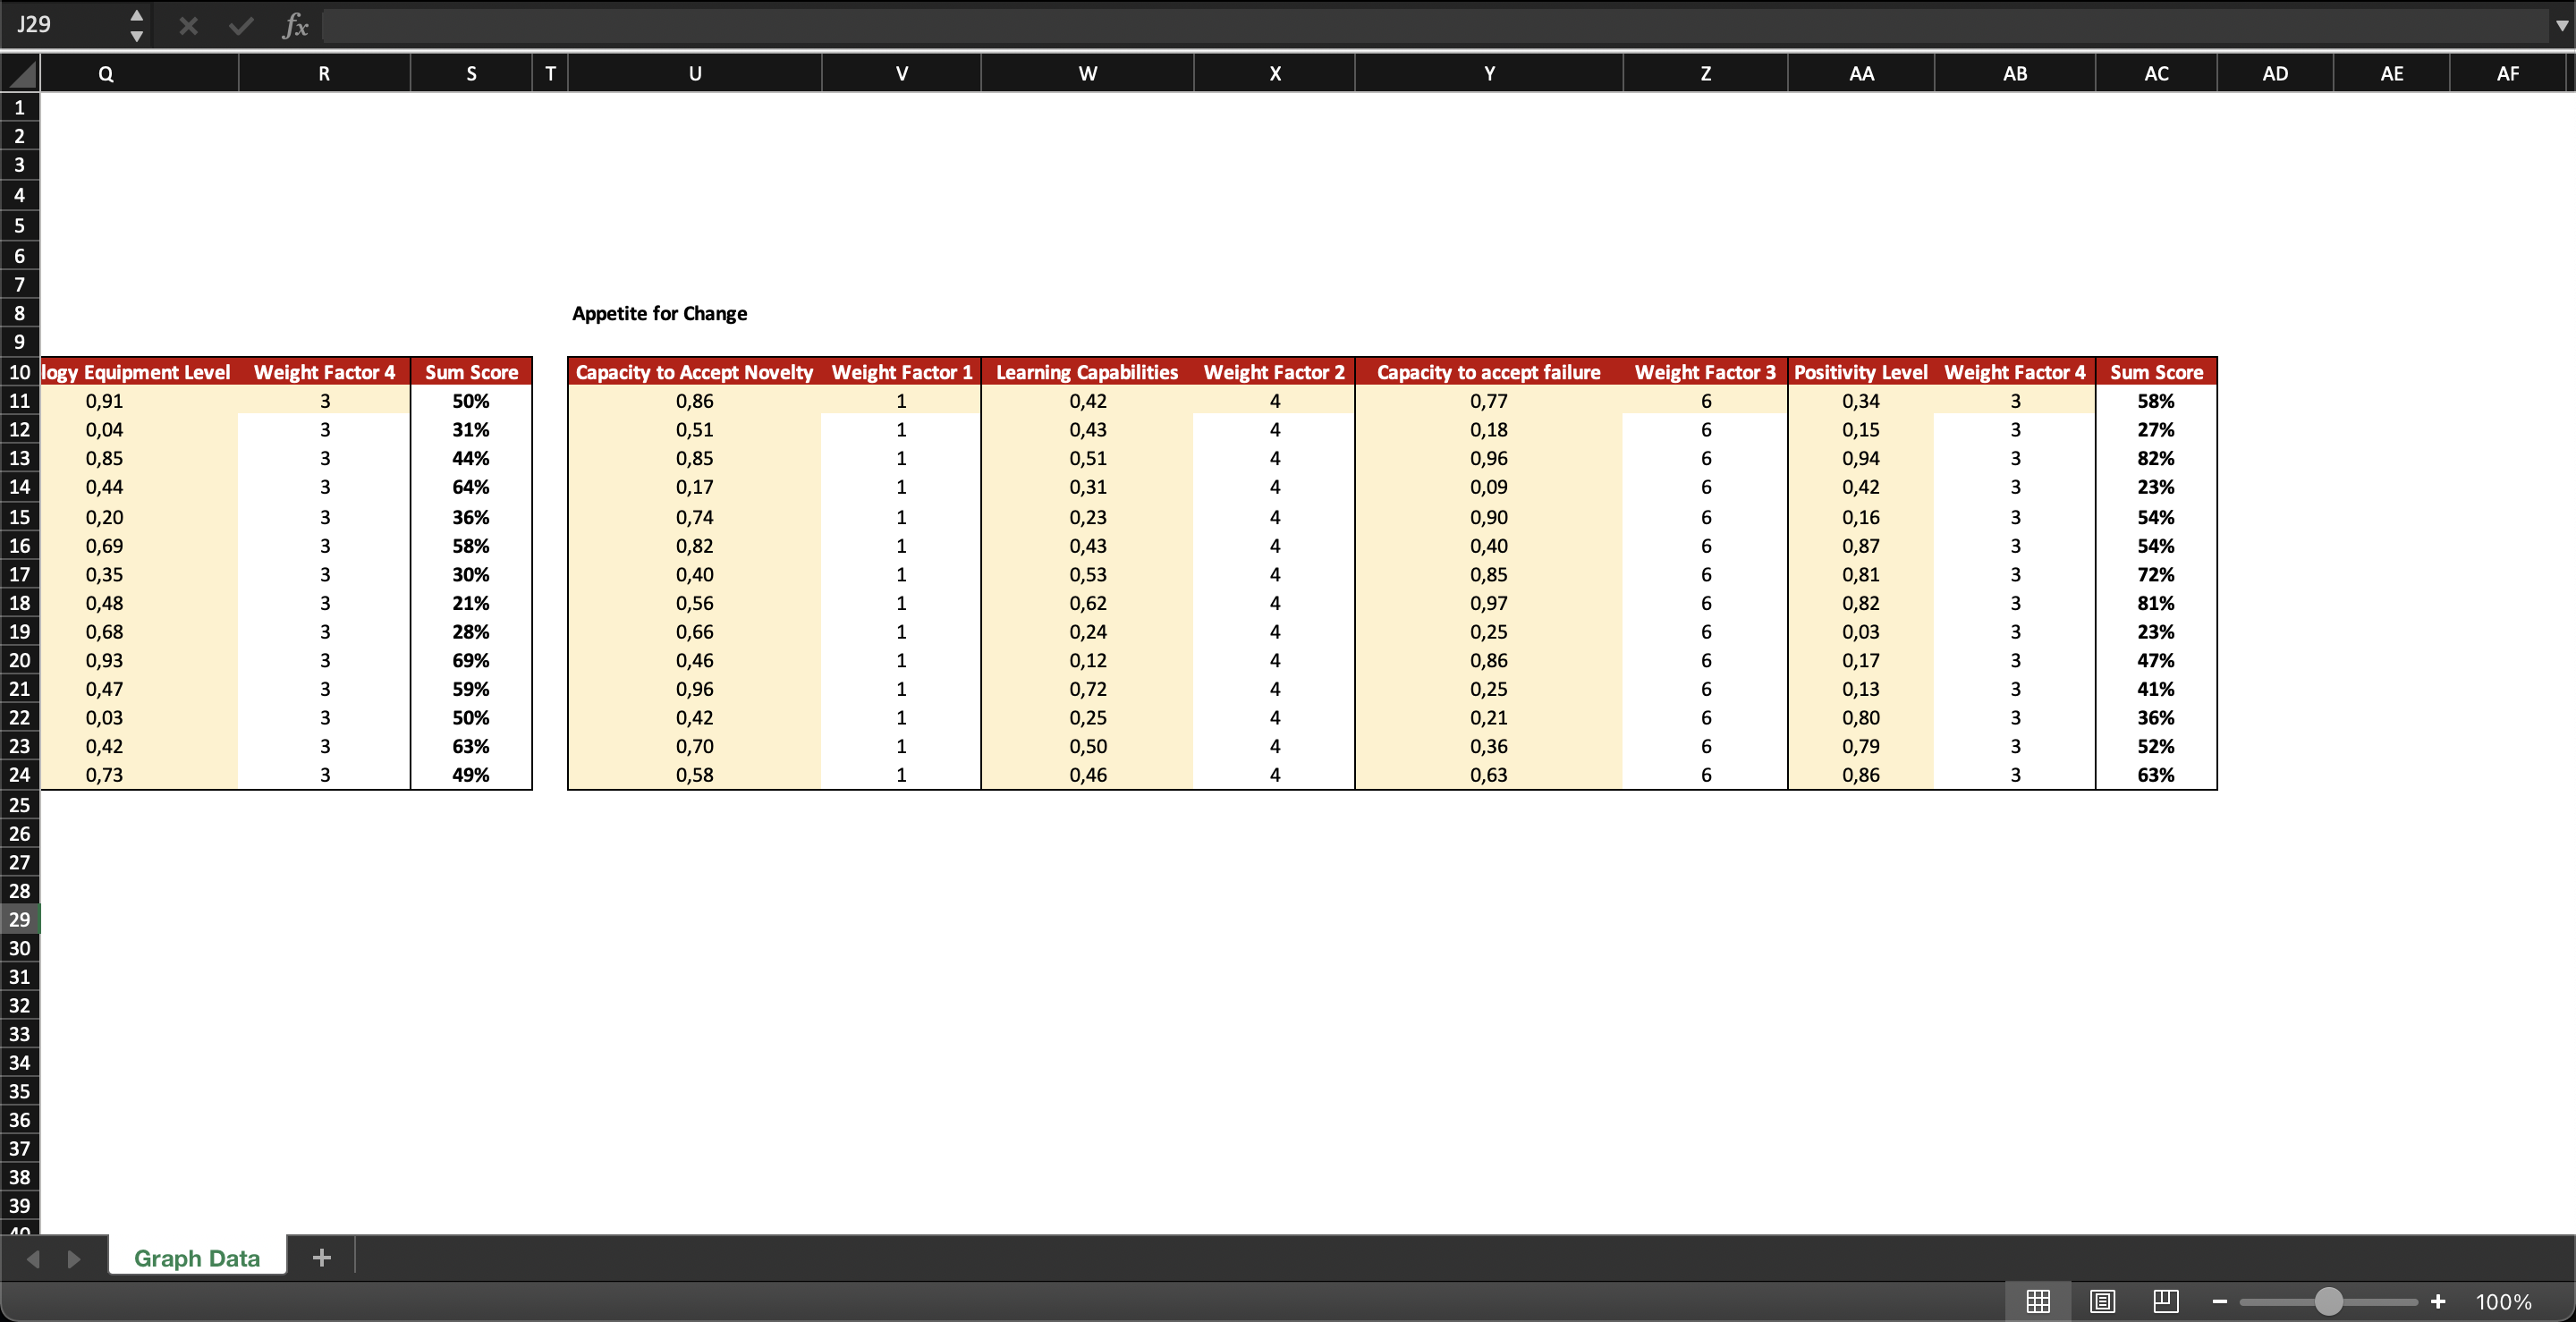Zoom out with the minus button
Image resolution: width=2576 pixels, height=1322 pixels.
tap(2220, 1301)
